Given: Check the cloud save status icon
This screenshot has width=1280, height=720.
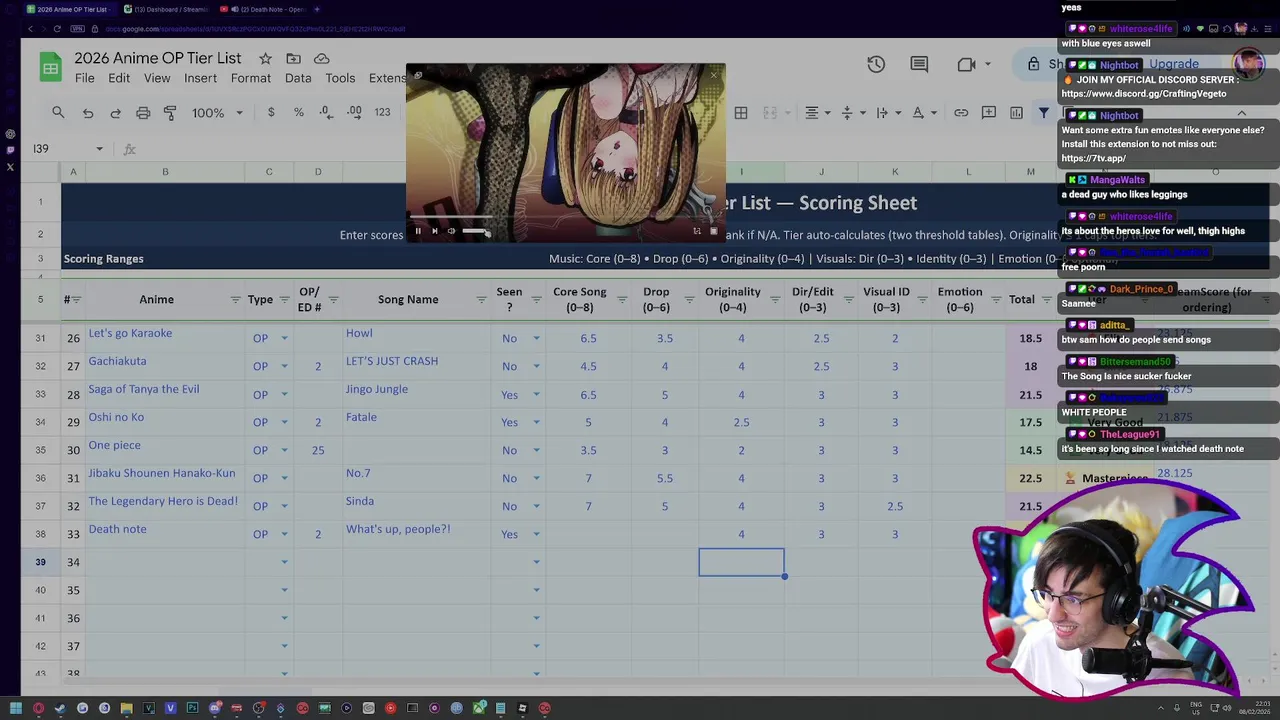Looking at the screenshot, I should coord(322,59).
